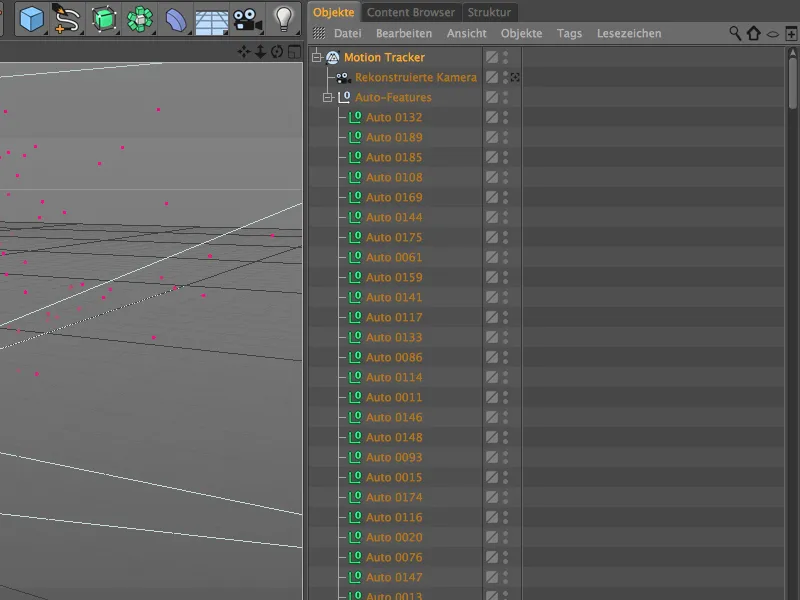Select the Cube primitive tool
Viewport: 800px width, 600px height.
pos(32,18)
